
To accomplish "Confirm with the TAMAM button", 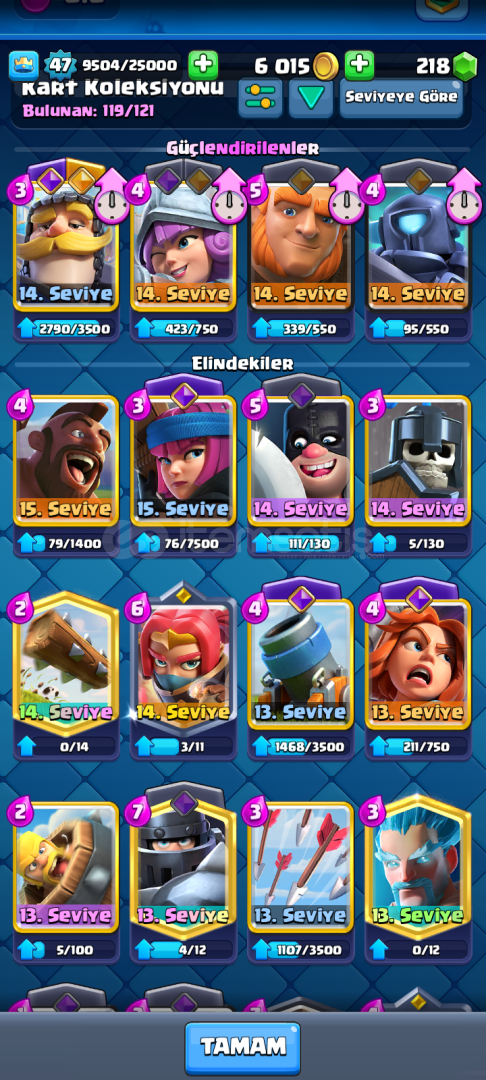I will tap(242, 1047).
